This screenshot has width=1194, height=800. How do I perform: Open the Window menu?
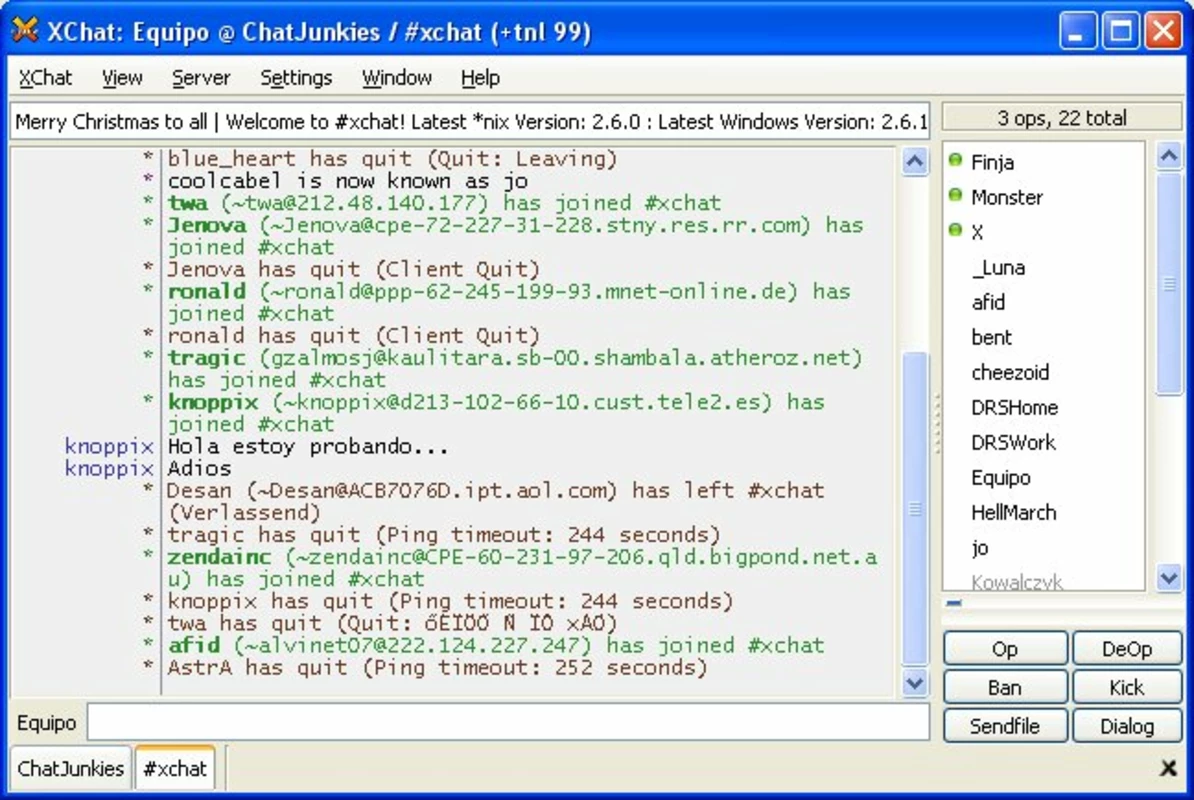point(397,78)
